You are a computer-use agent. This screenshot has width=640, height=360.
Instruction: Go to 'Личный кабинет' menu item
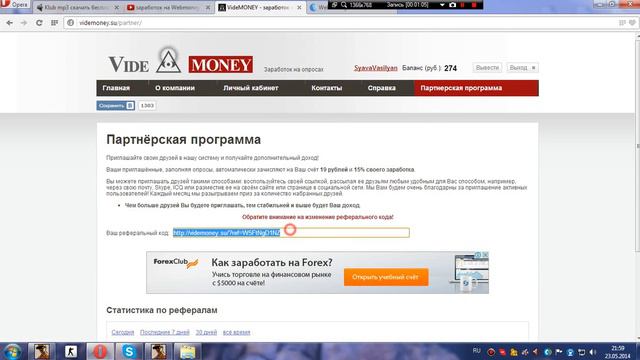click(251, 88)
